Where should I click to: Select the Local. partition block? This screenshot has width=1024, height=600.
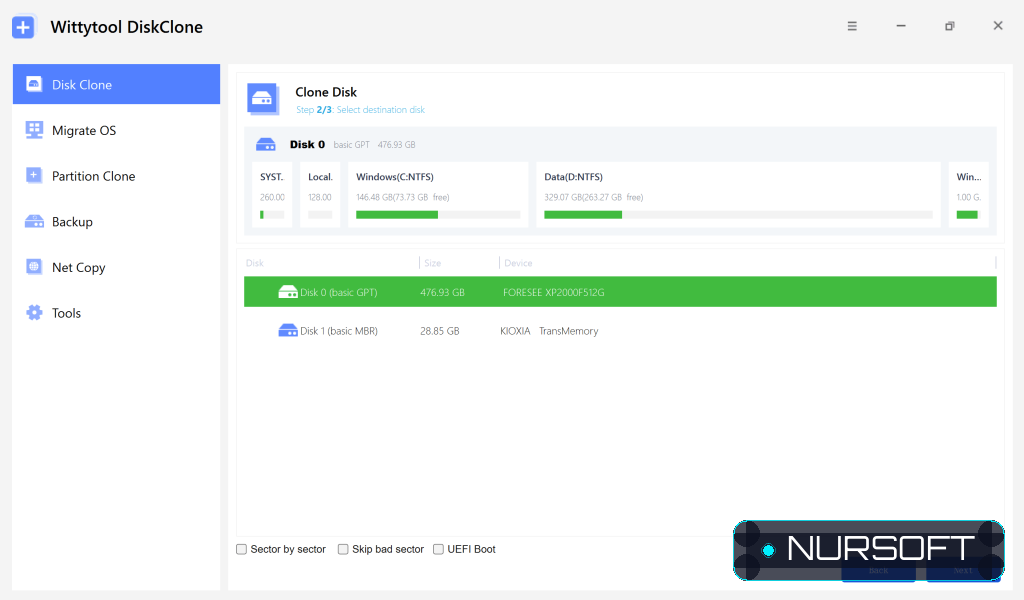pyautogui.click(x=320, y=195)
